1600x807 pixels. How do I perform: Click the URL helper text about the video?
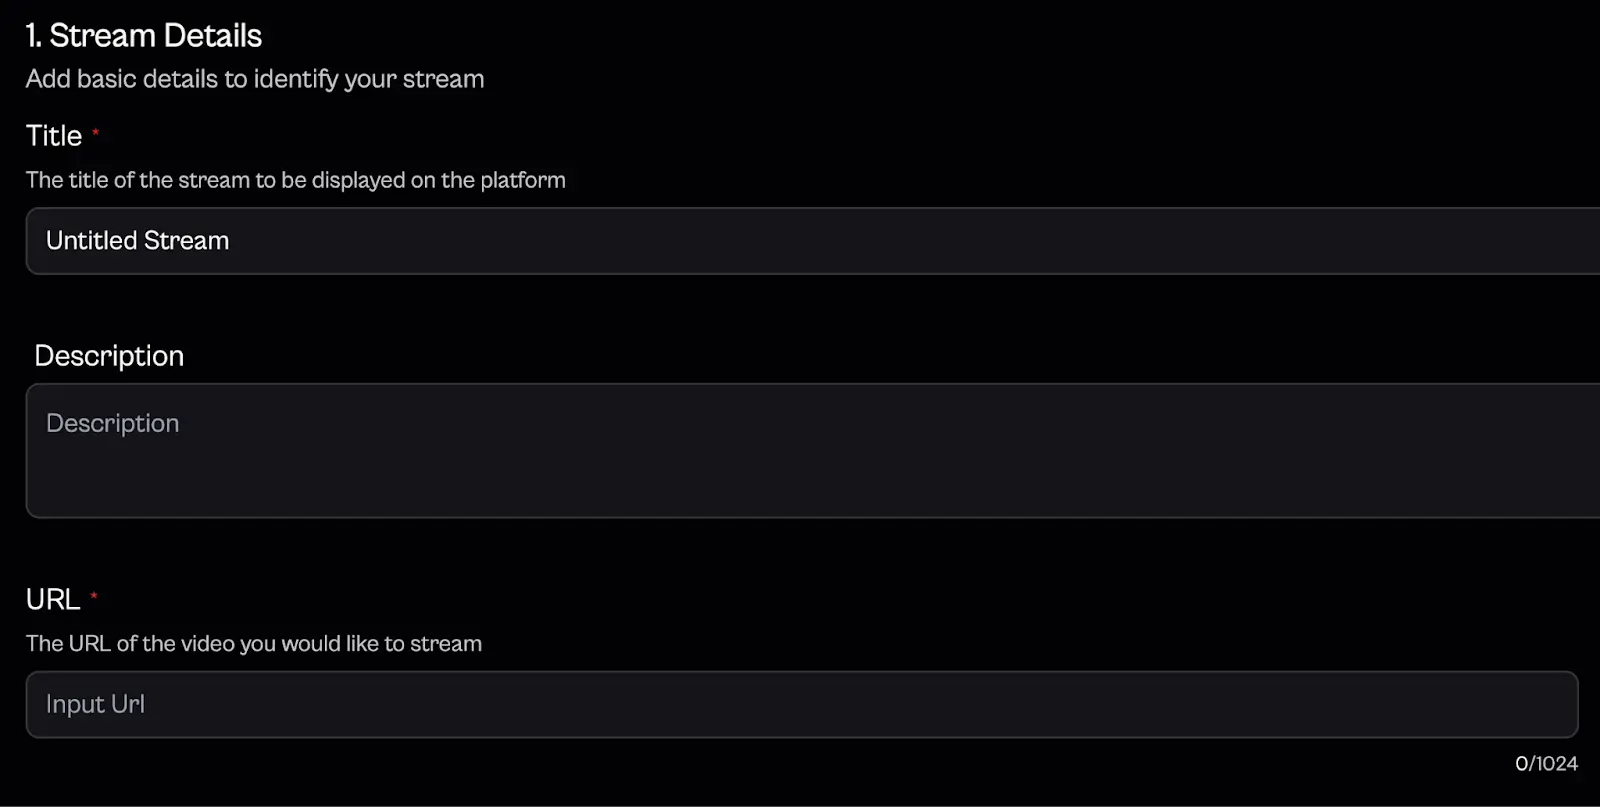click(254, 644)
